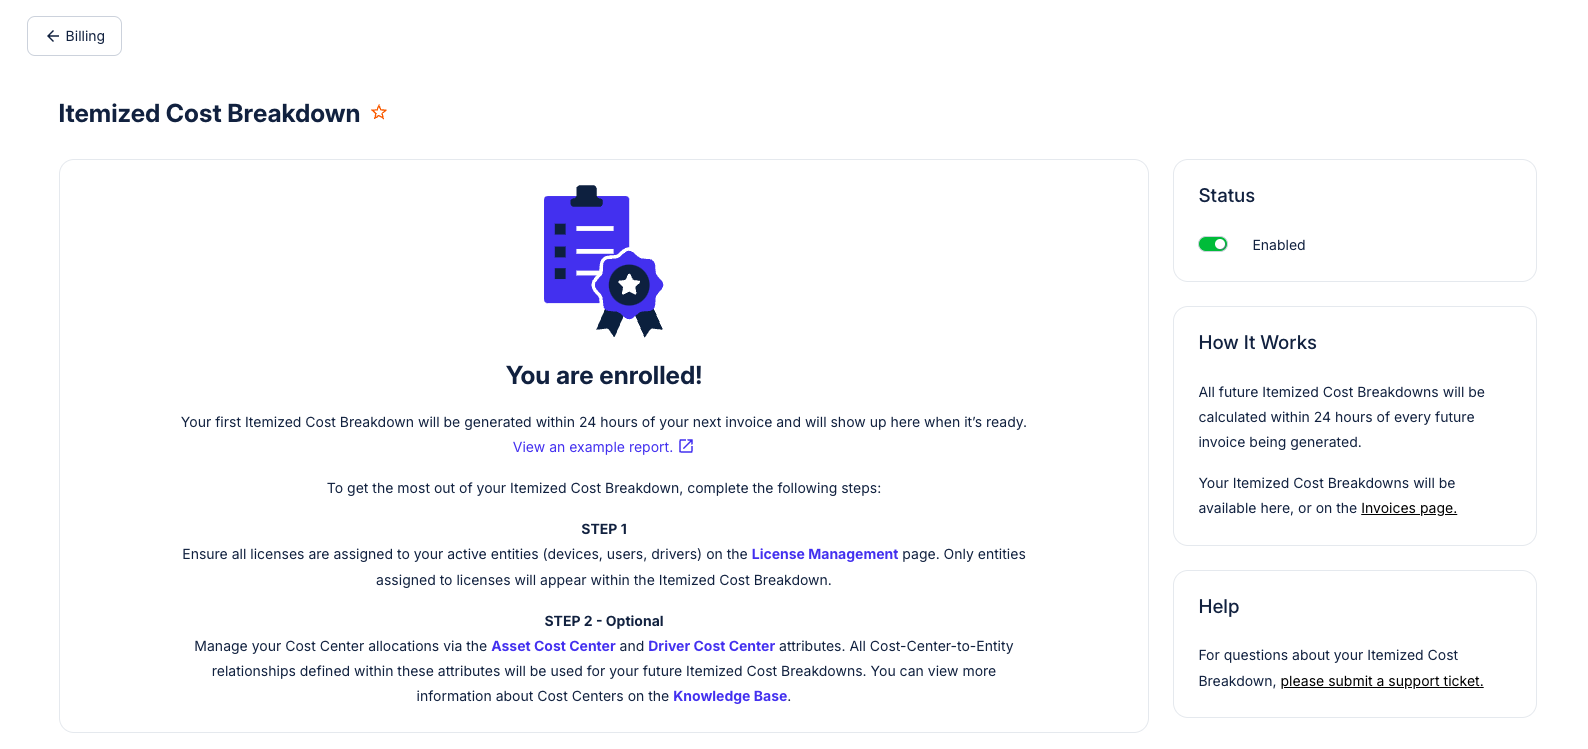
Task: Submit a support ticket for billing questions
Action: tap(1381, 681)
